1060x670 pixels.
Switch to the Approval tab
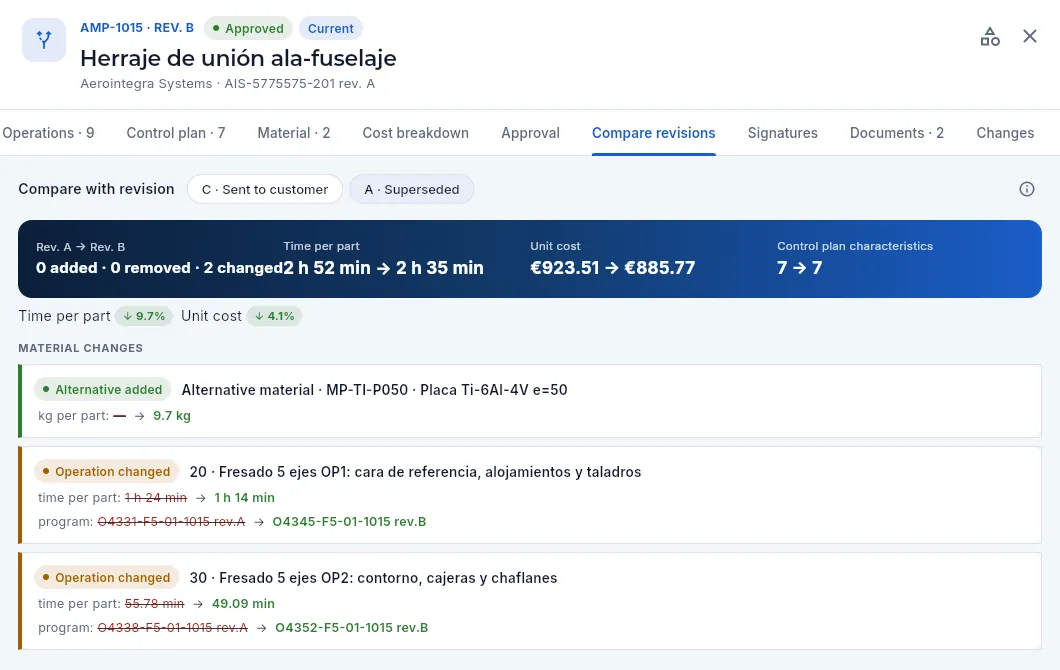tap(531, 133)
